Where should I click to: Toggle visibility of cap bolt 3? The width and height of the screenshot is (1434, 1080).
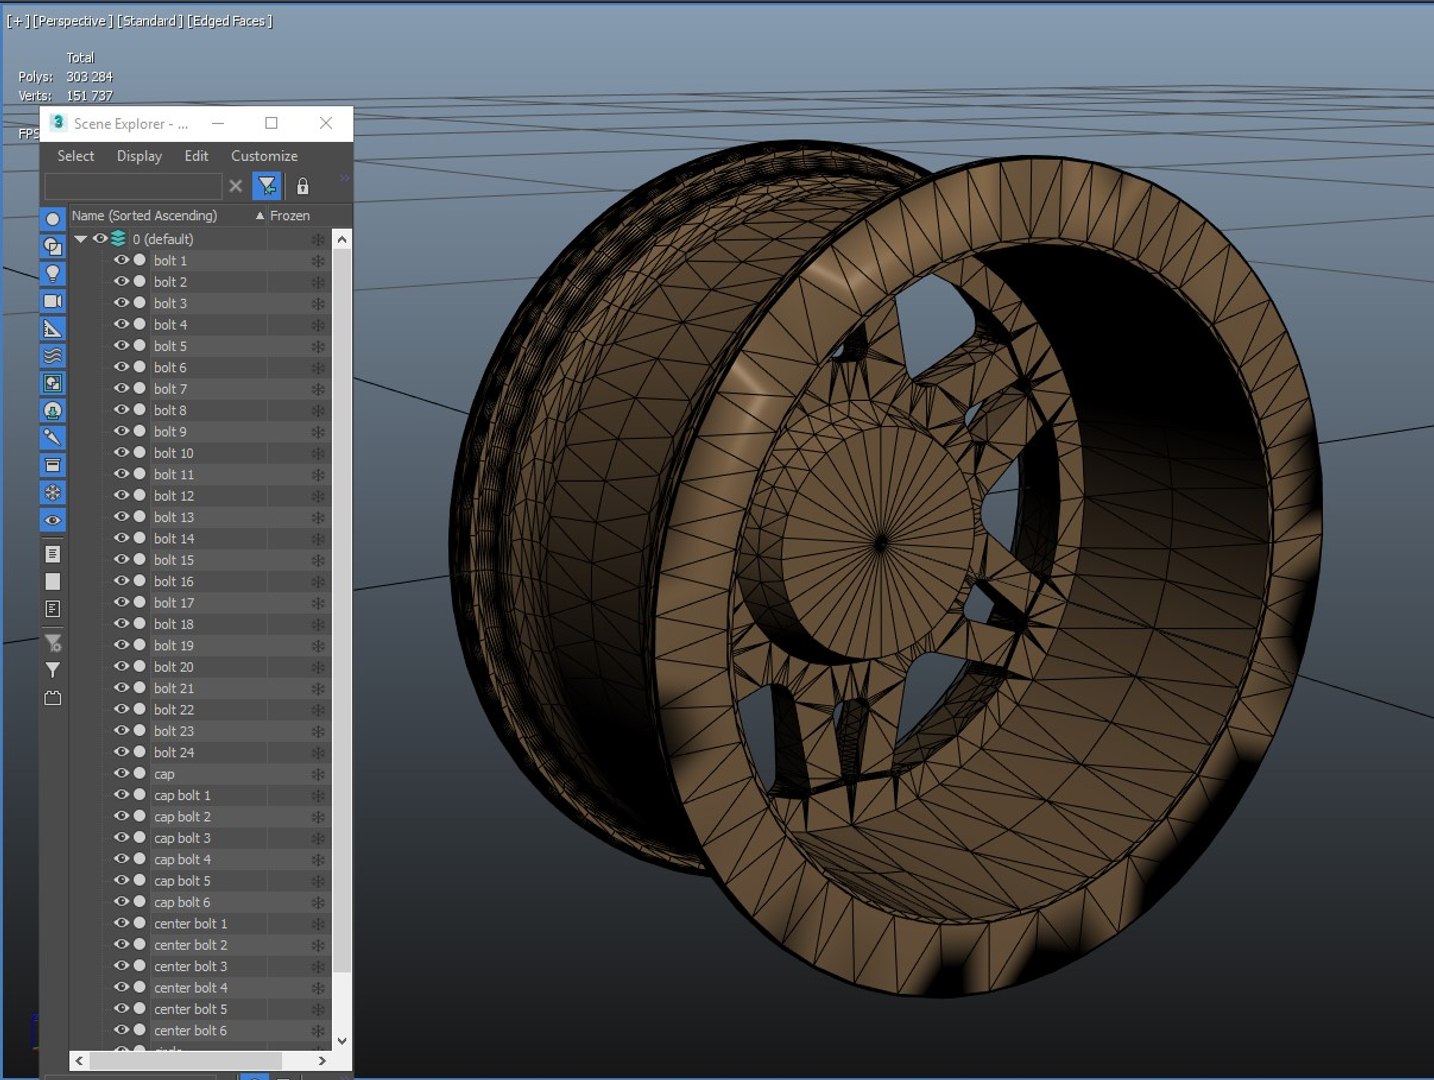pyautogui.click(x=122, y=838)
